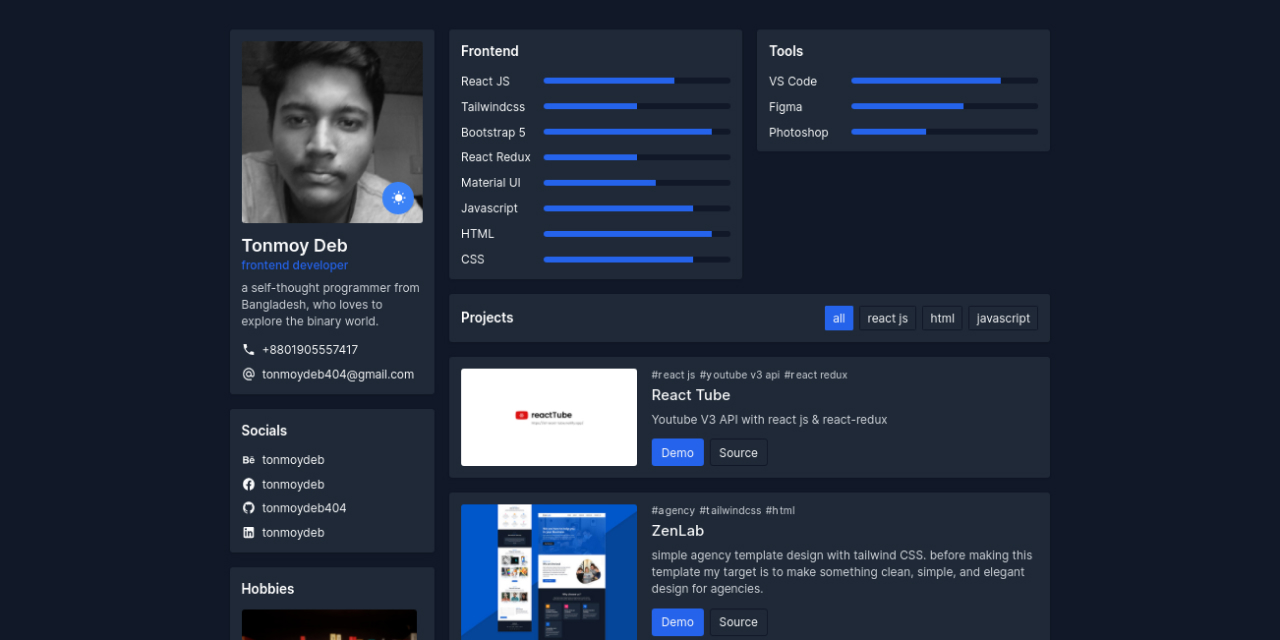Click the 'React Tube' project title
This screenshot has width=1280, height=640.
pyautogui.click(x=691, y=395)
